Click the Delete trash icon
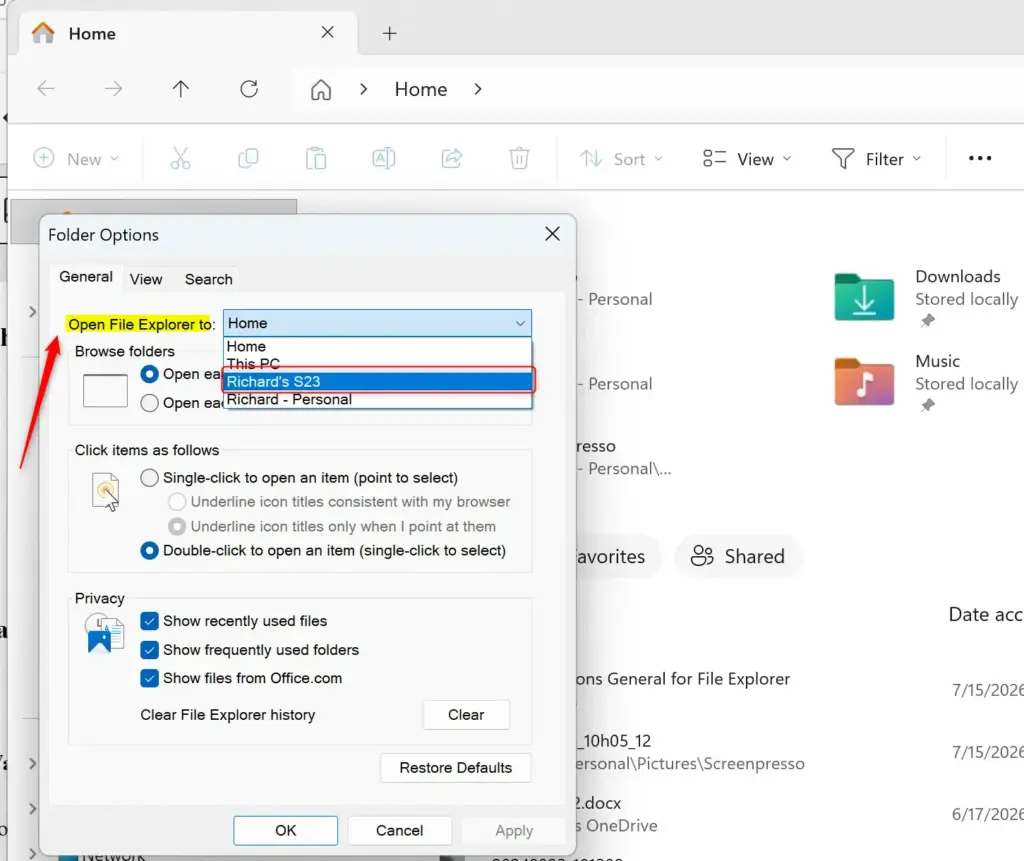The width and height of the screenshot is (1024, 861). click(x=519, y=159)
